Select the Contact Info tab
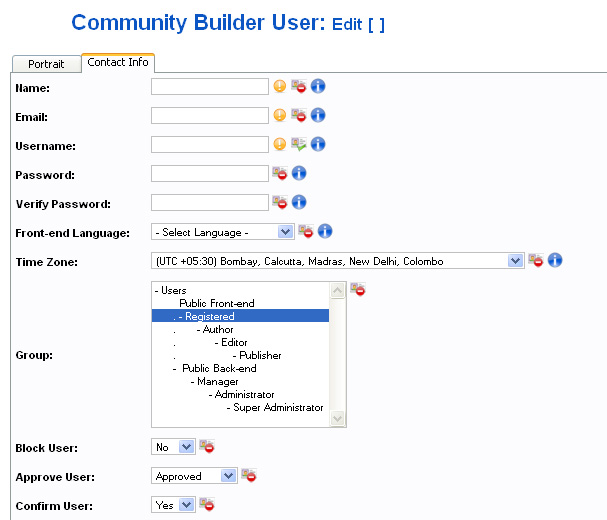 (x=118, y=62)
